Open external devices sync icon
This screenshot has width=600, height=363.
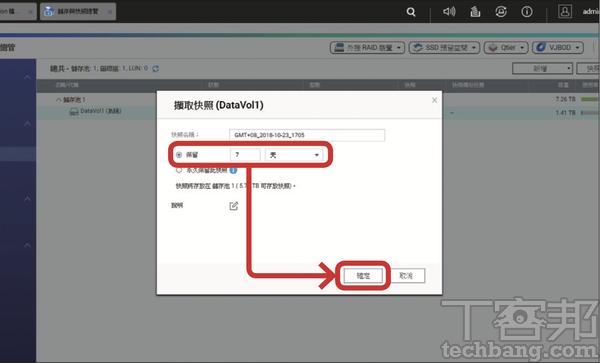click(501, 12)
